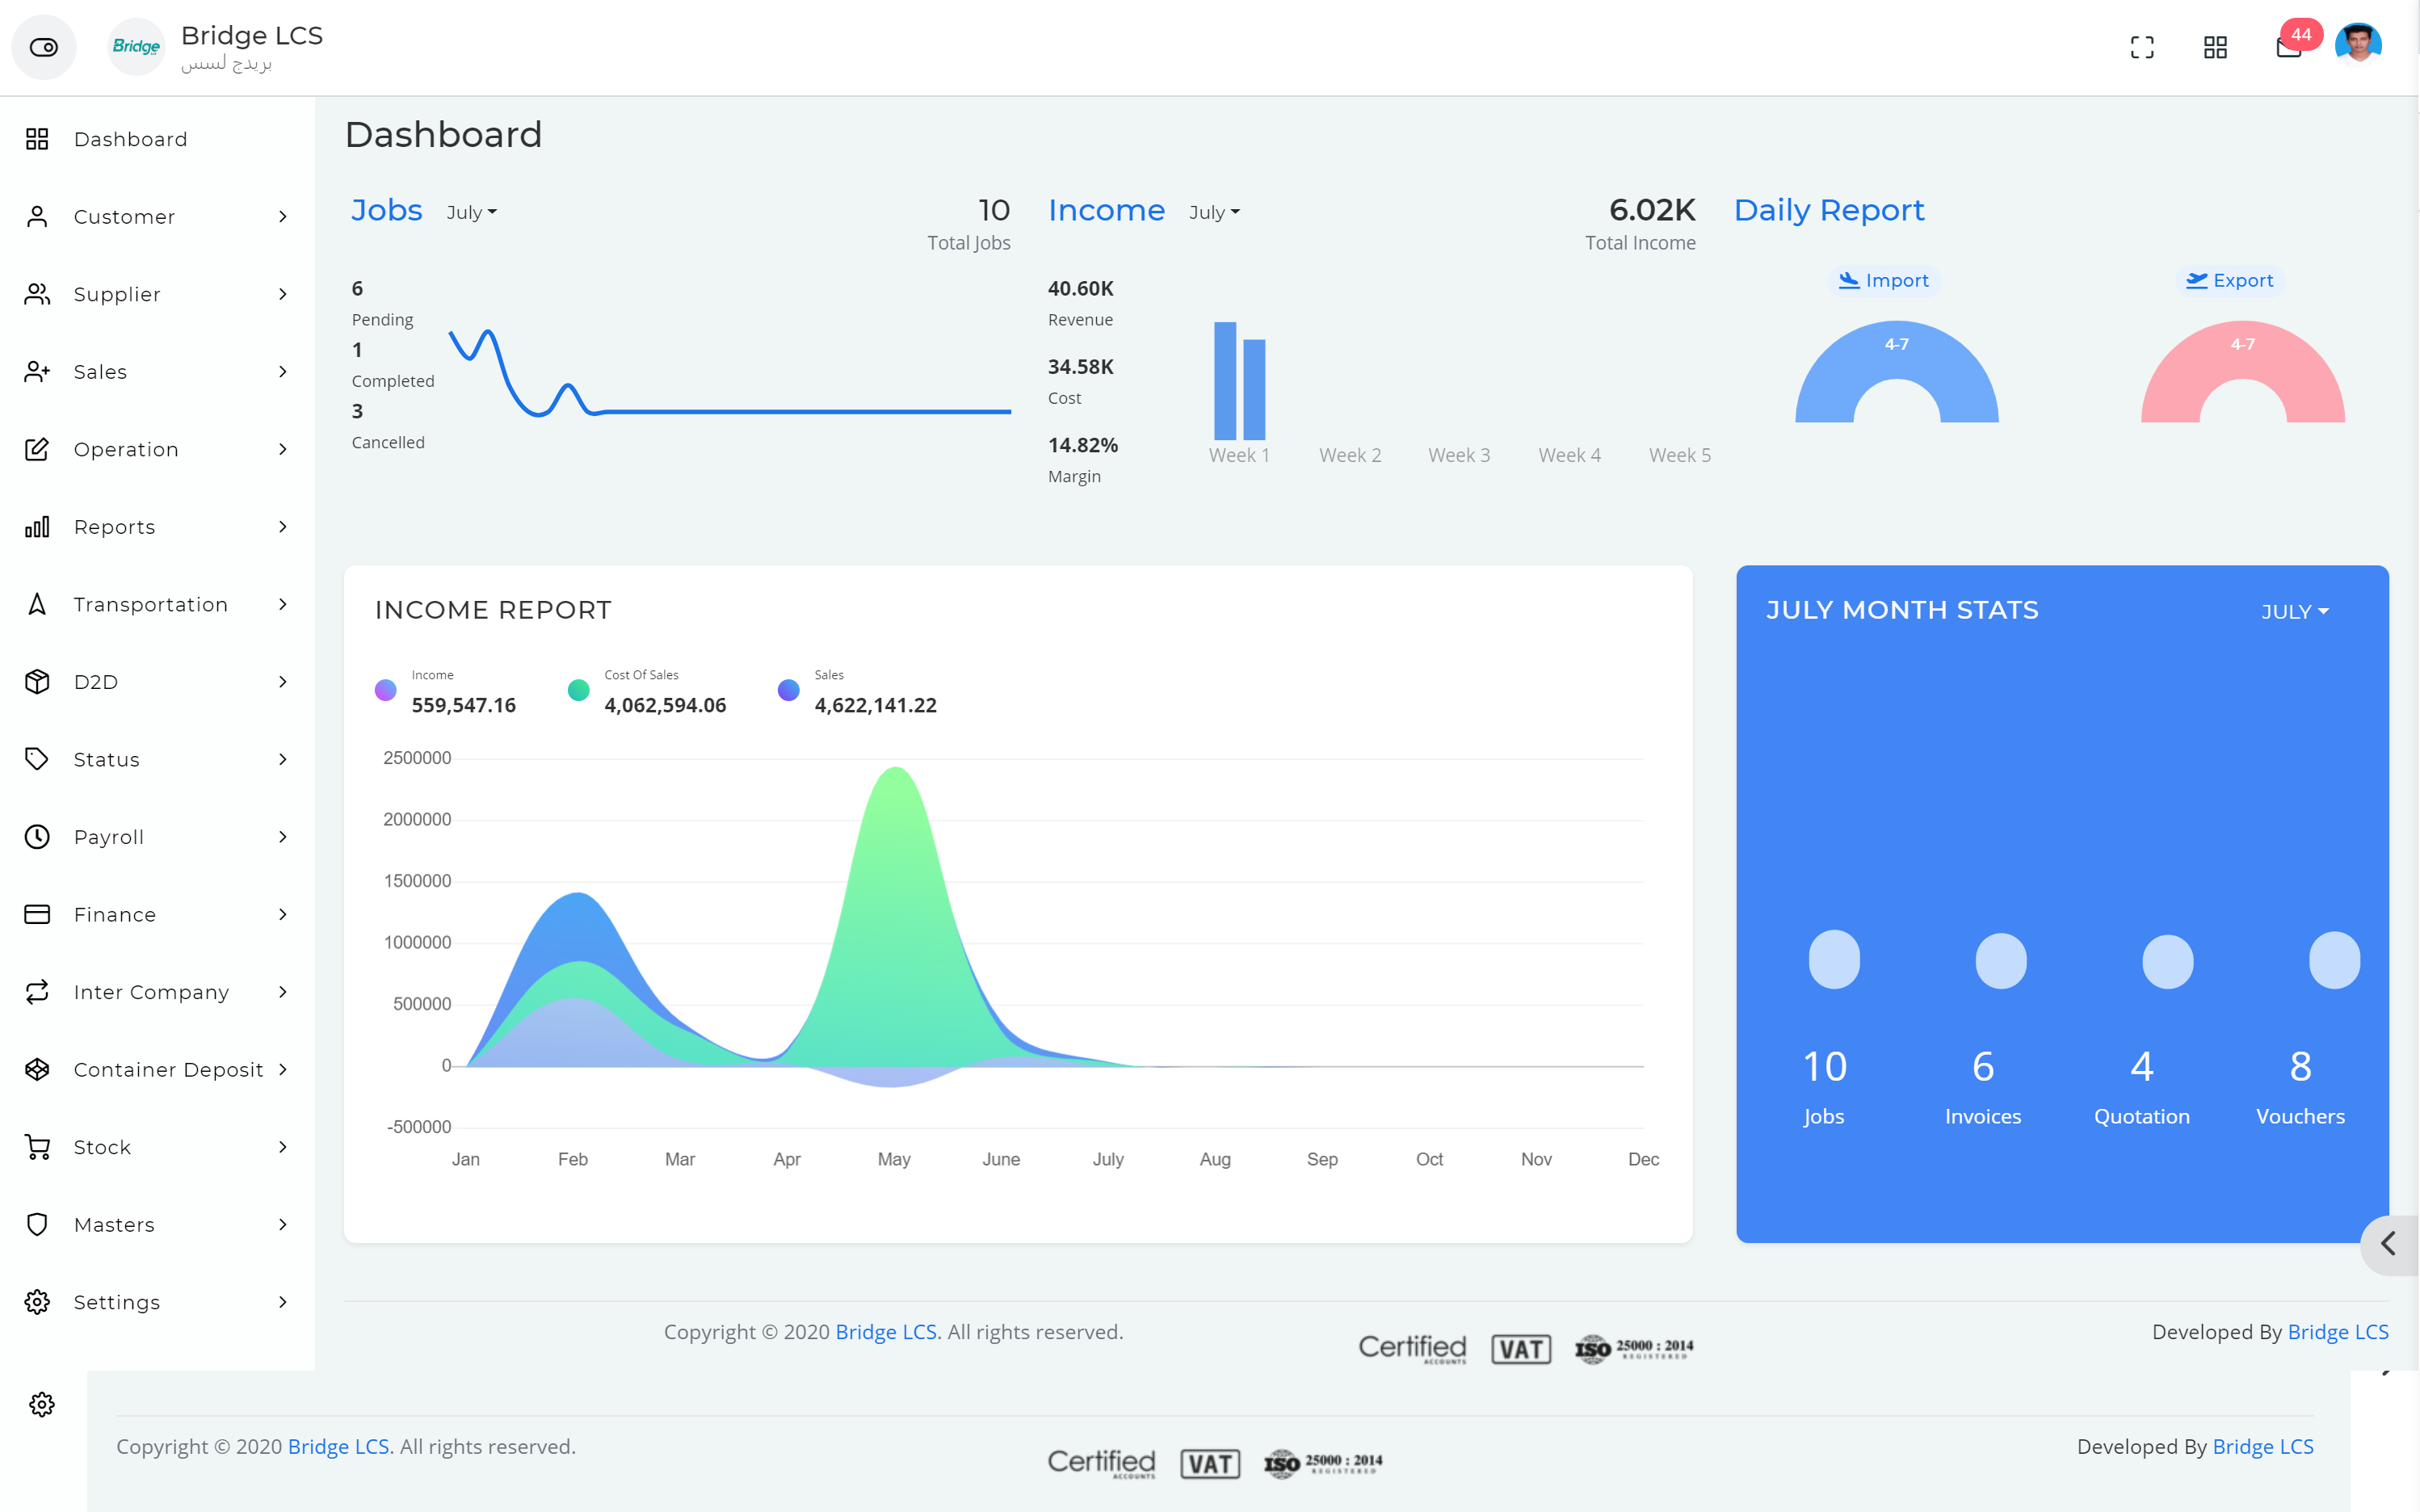
Task: Toggle the sidebar collapse switch
Action: (x=44, y=47)
